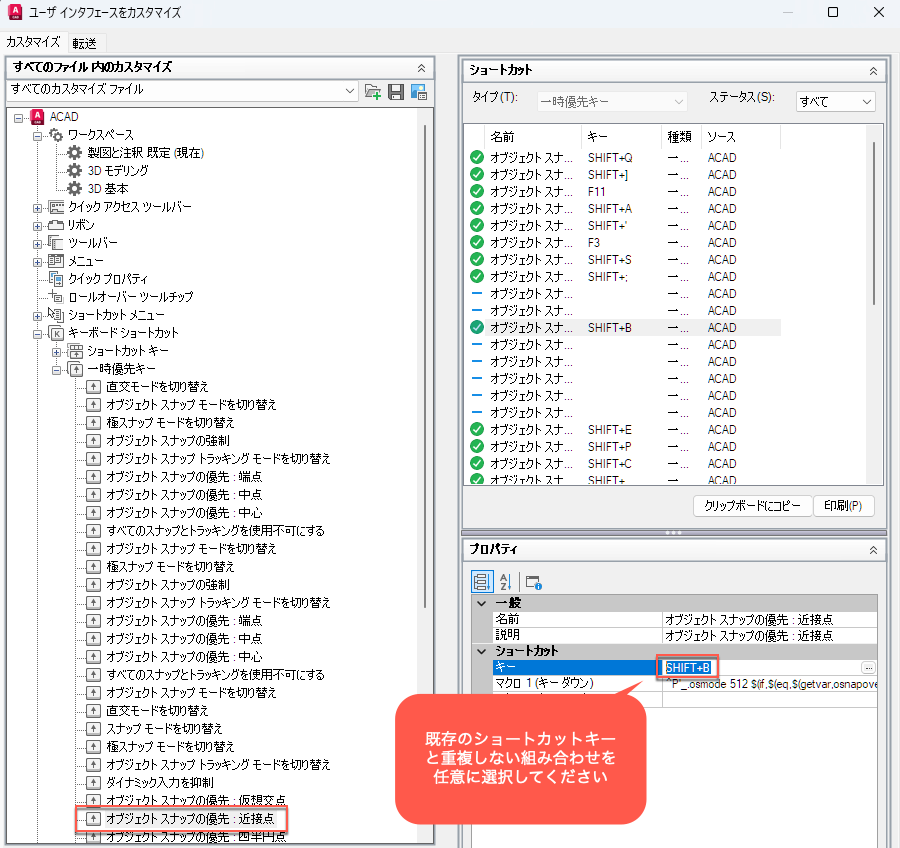The width and height of the screenshot is (900, 848).
Task: Expand the リボン tree node
Action: (x=36, y=224)
